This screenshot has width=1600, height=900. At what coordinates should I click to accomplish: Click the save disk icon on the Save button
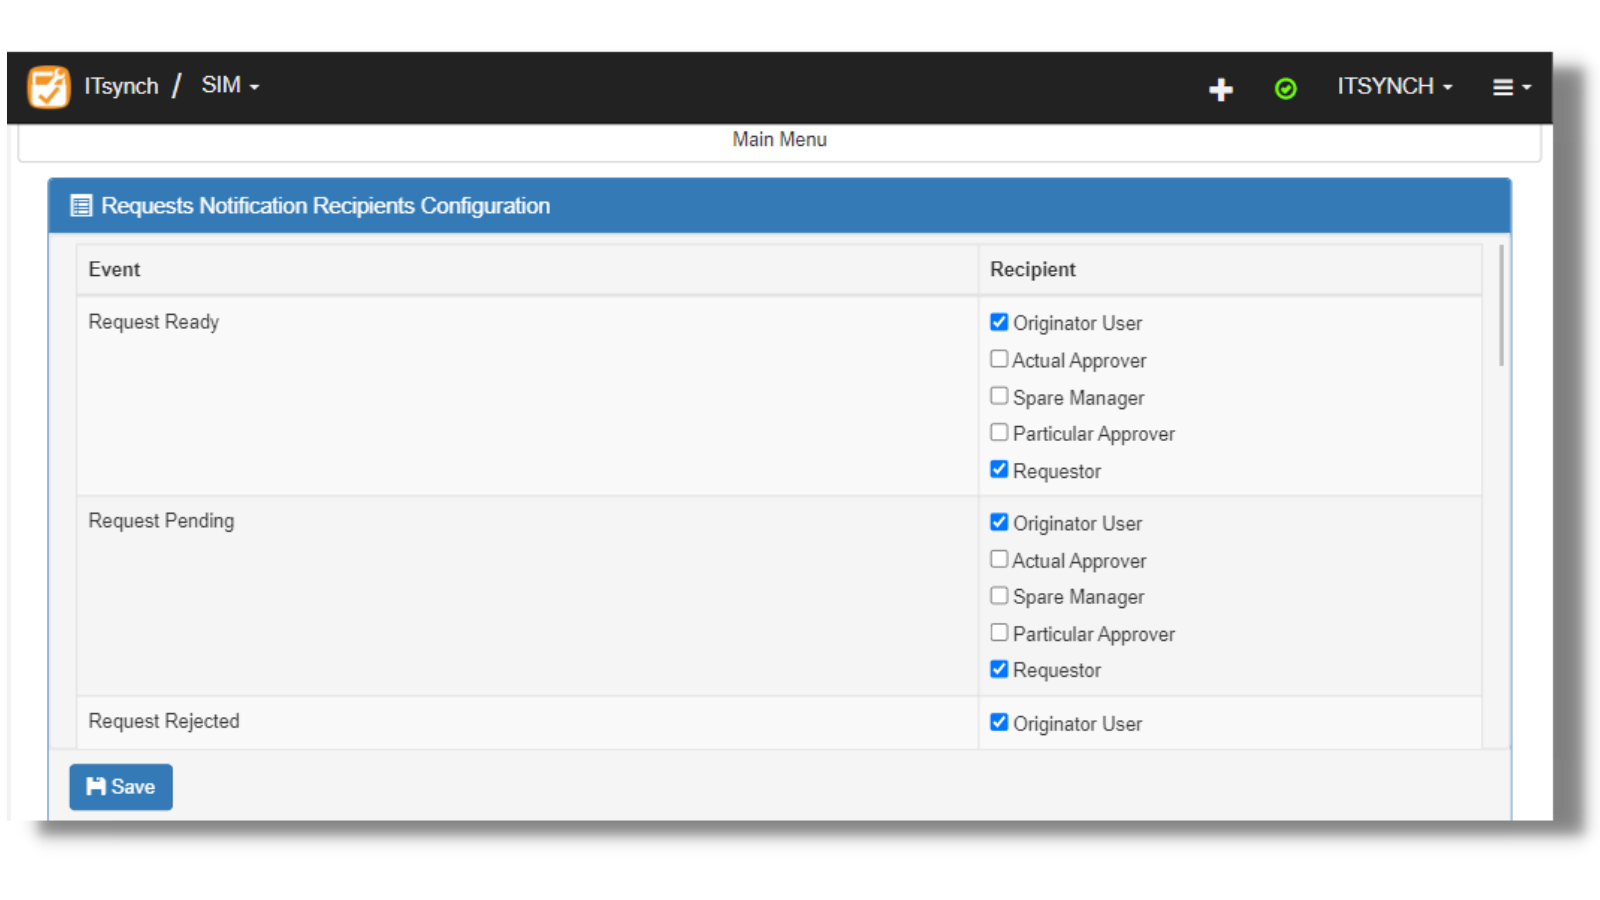[x=95, y=786]
